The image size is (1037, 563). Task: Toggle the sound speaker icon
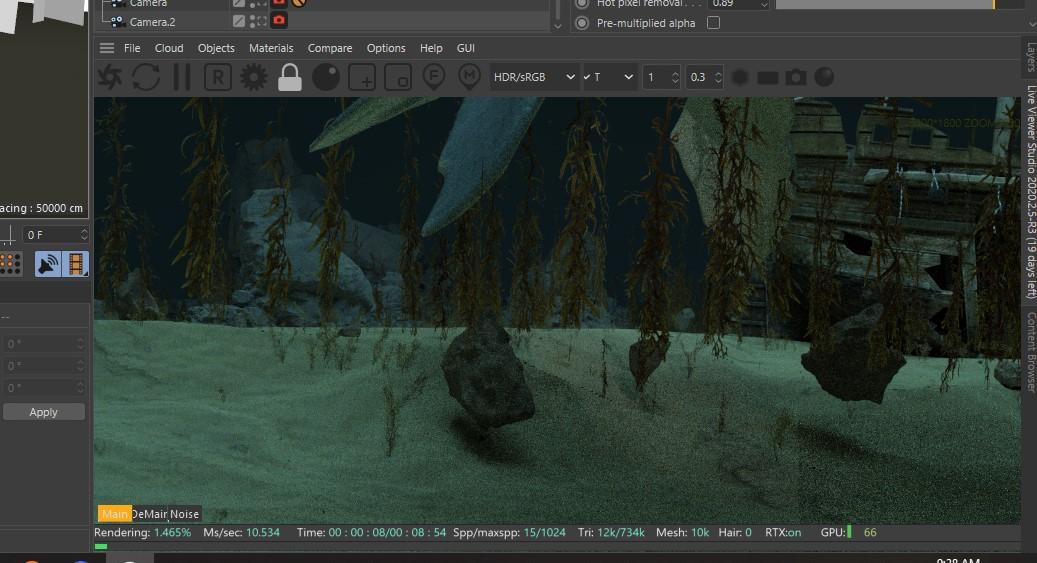tap(47, 264)
